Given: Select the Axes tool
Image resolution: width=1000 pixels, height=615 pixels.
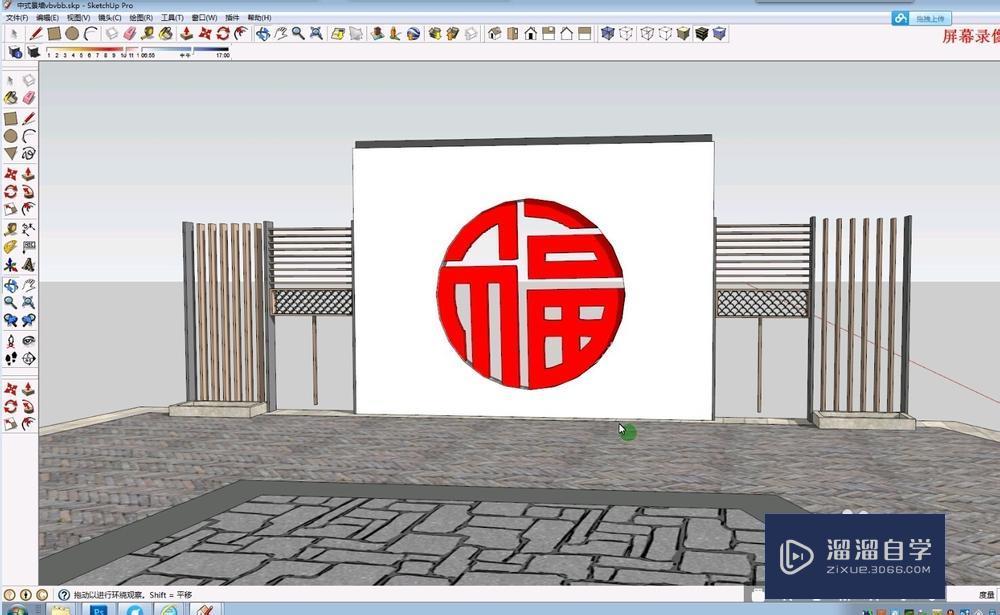Looking at the screenshot, I should (x=10, y=265).
